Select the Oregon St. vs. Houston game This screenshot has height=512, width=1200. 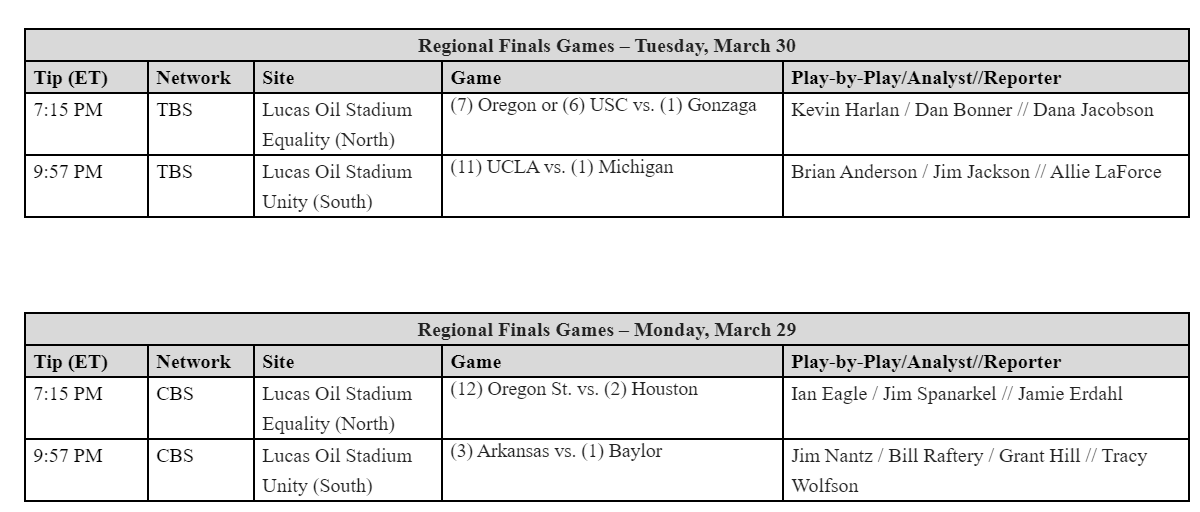tap(574, 390)
